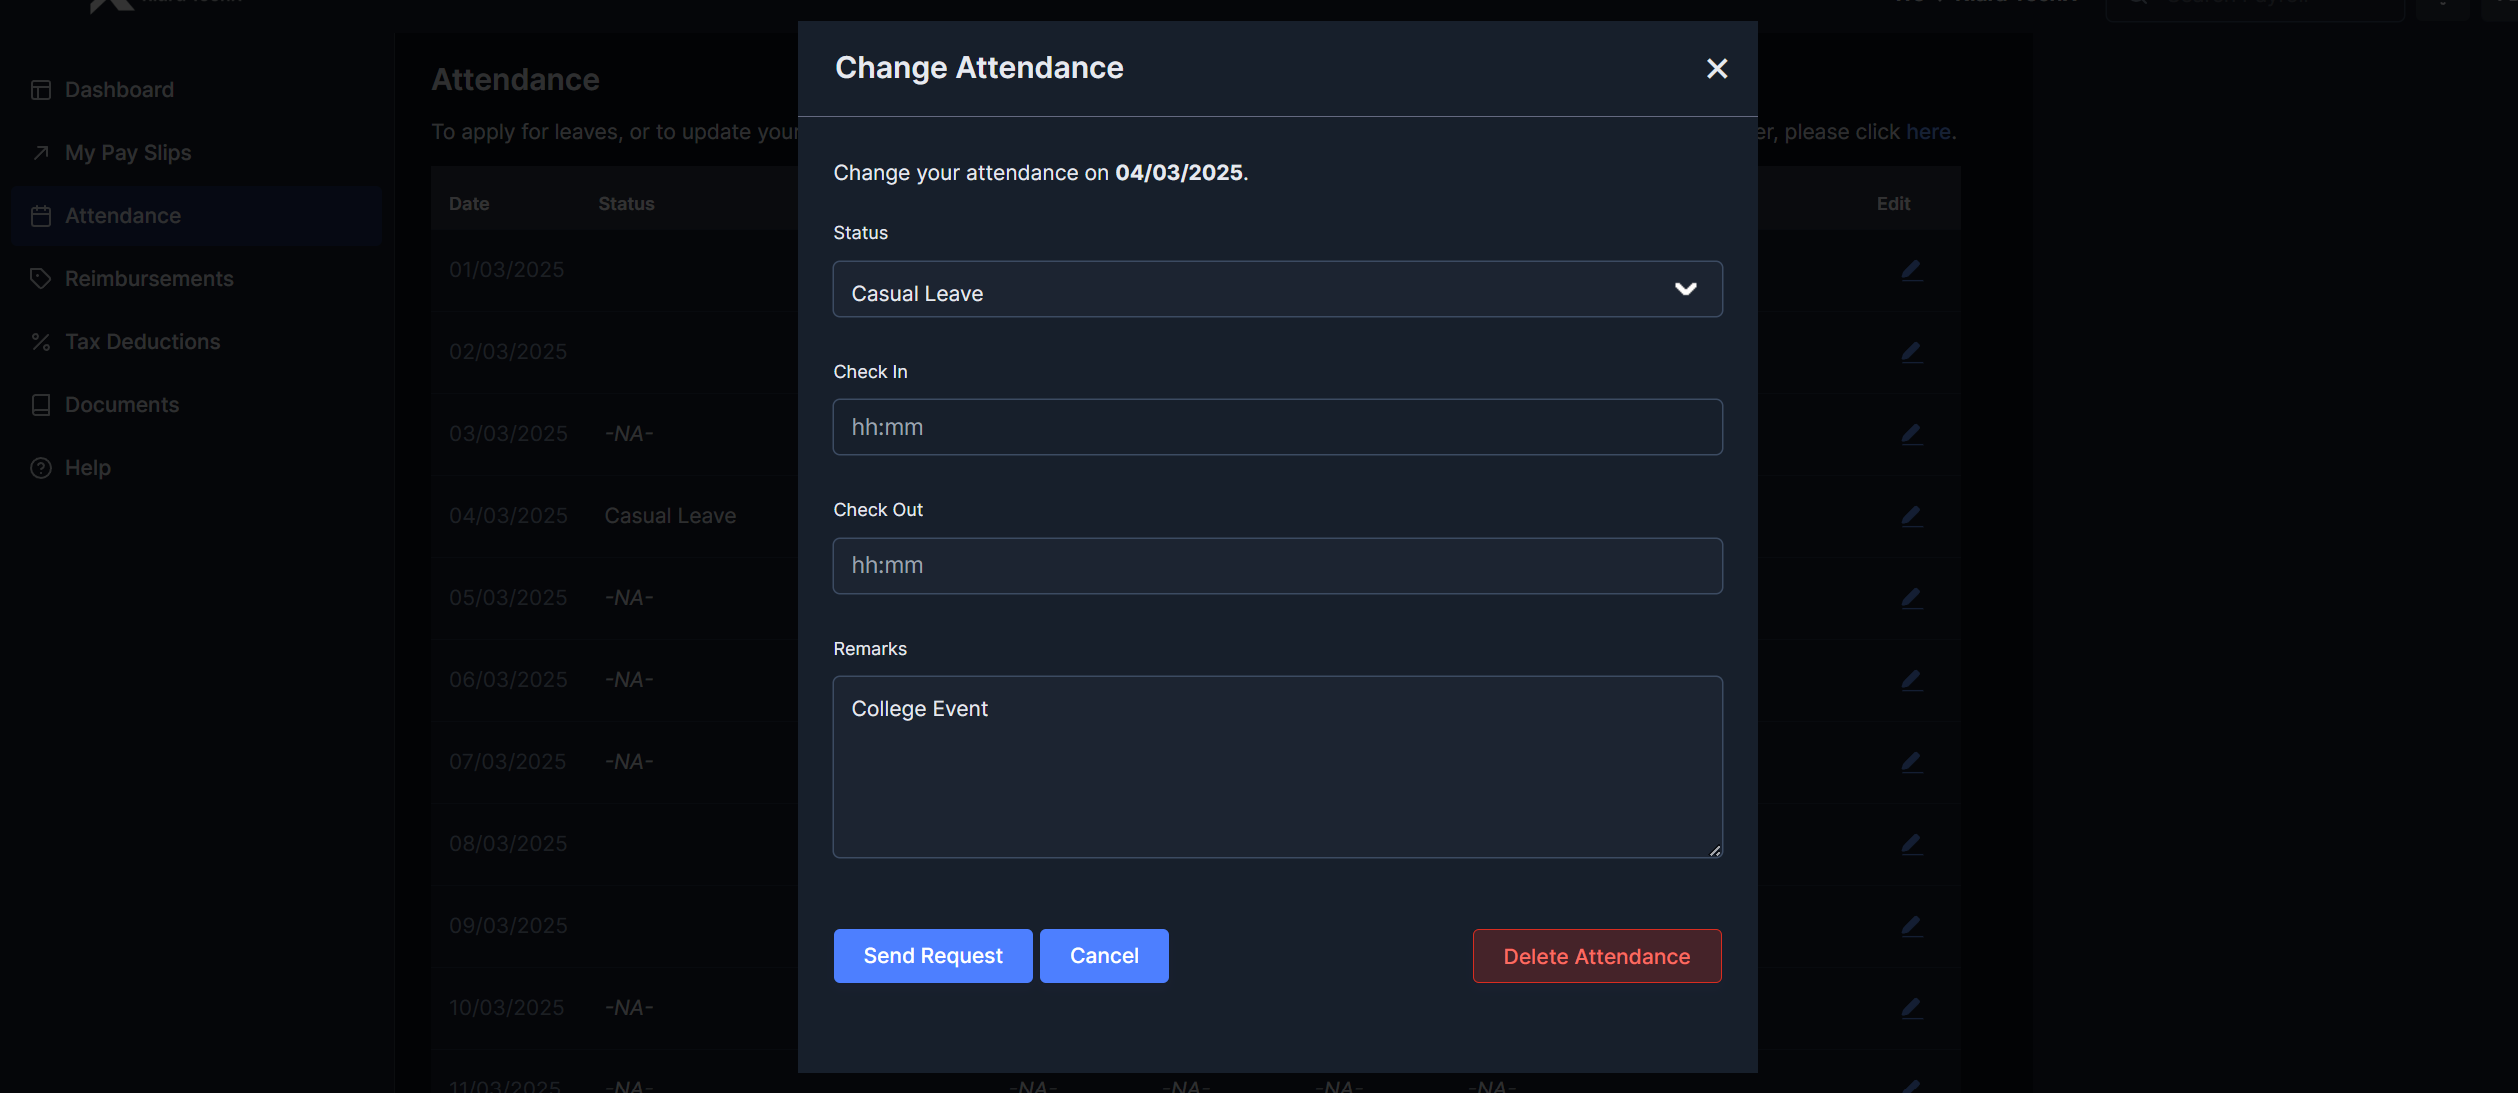Click the Check Out time field
The width and height of the screenshot is (2518, 1093).
1277,566
